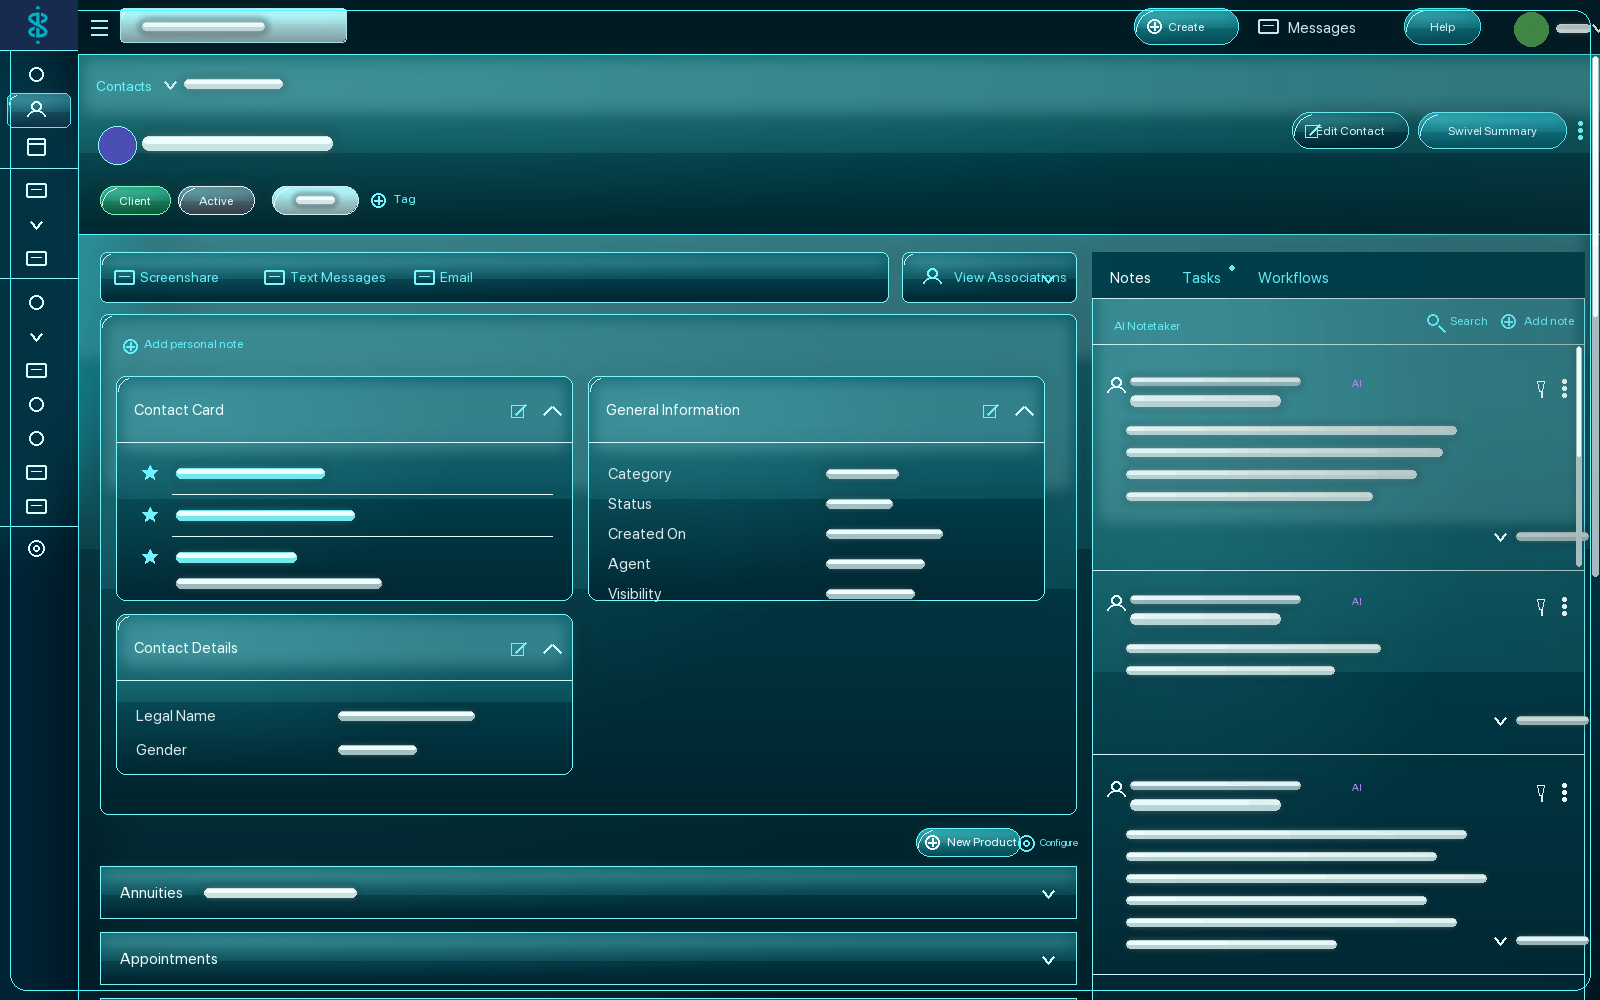Expand the Annuities section
The height and width of the screenshot is (1000, 1600).
1048,894
